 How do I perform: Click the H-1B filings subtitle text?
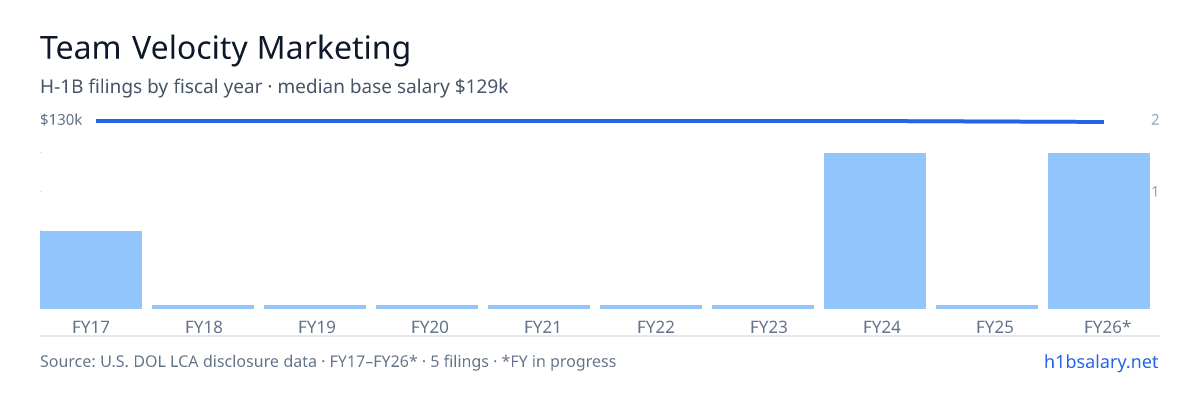(275, 87)
